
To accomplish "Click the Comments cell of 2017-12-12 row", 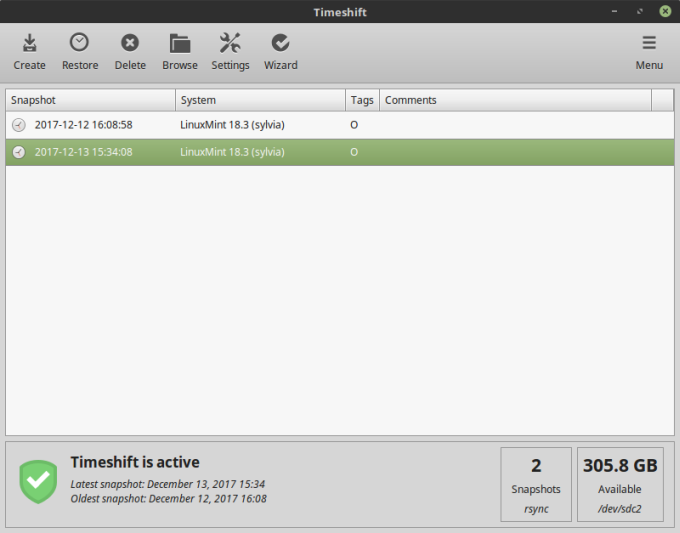I will point(516,125).
